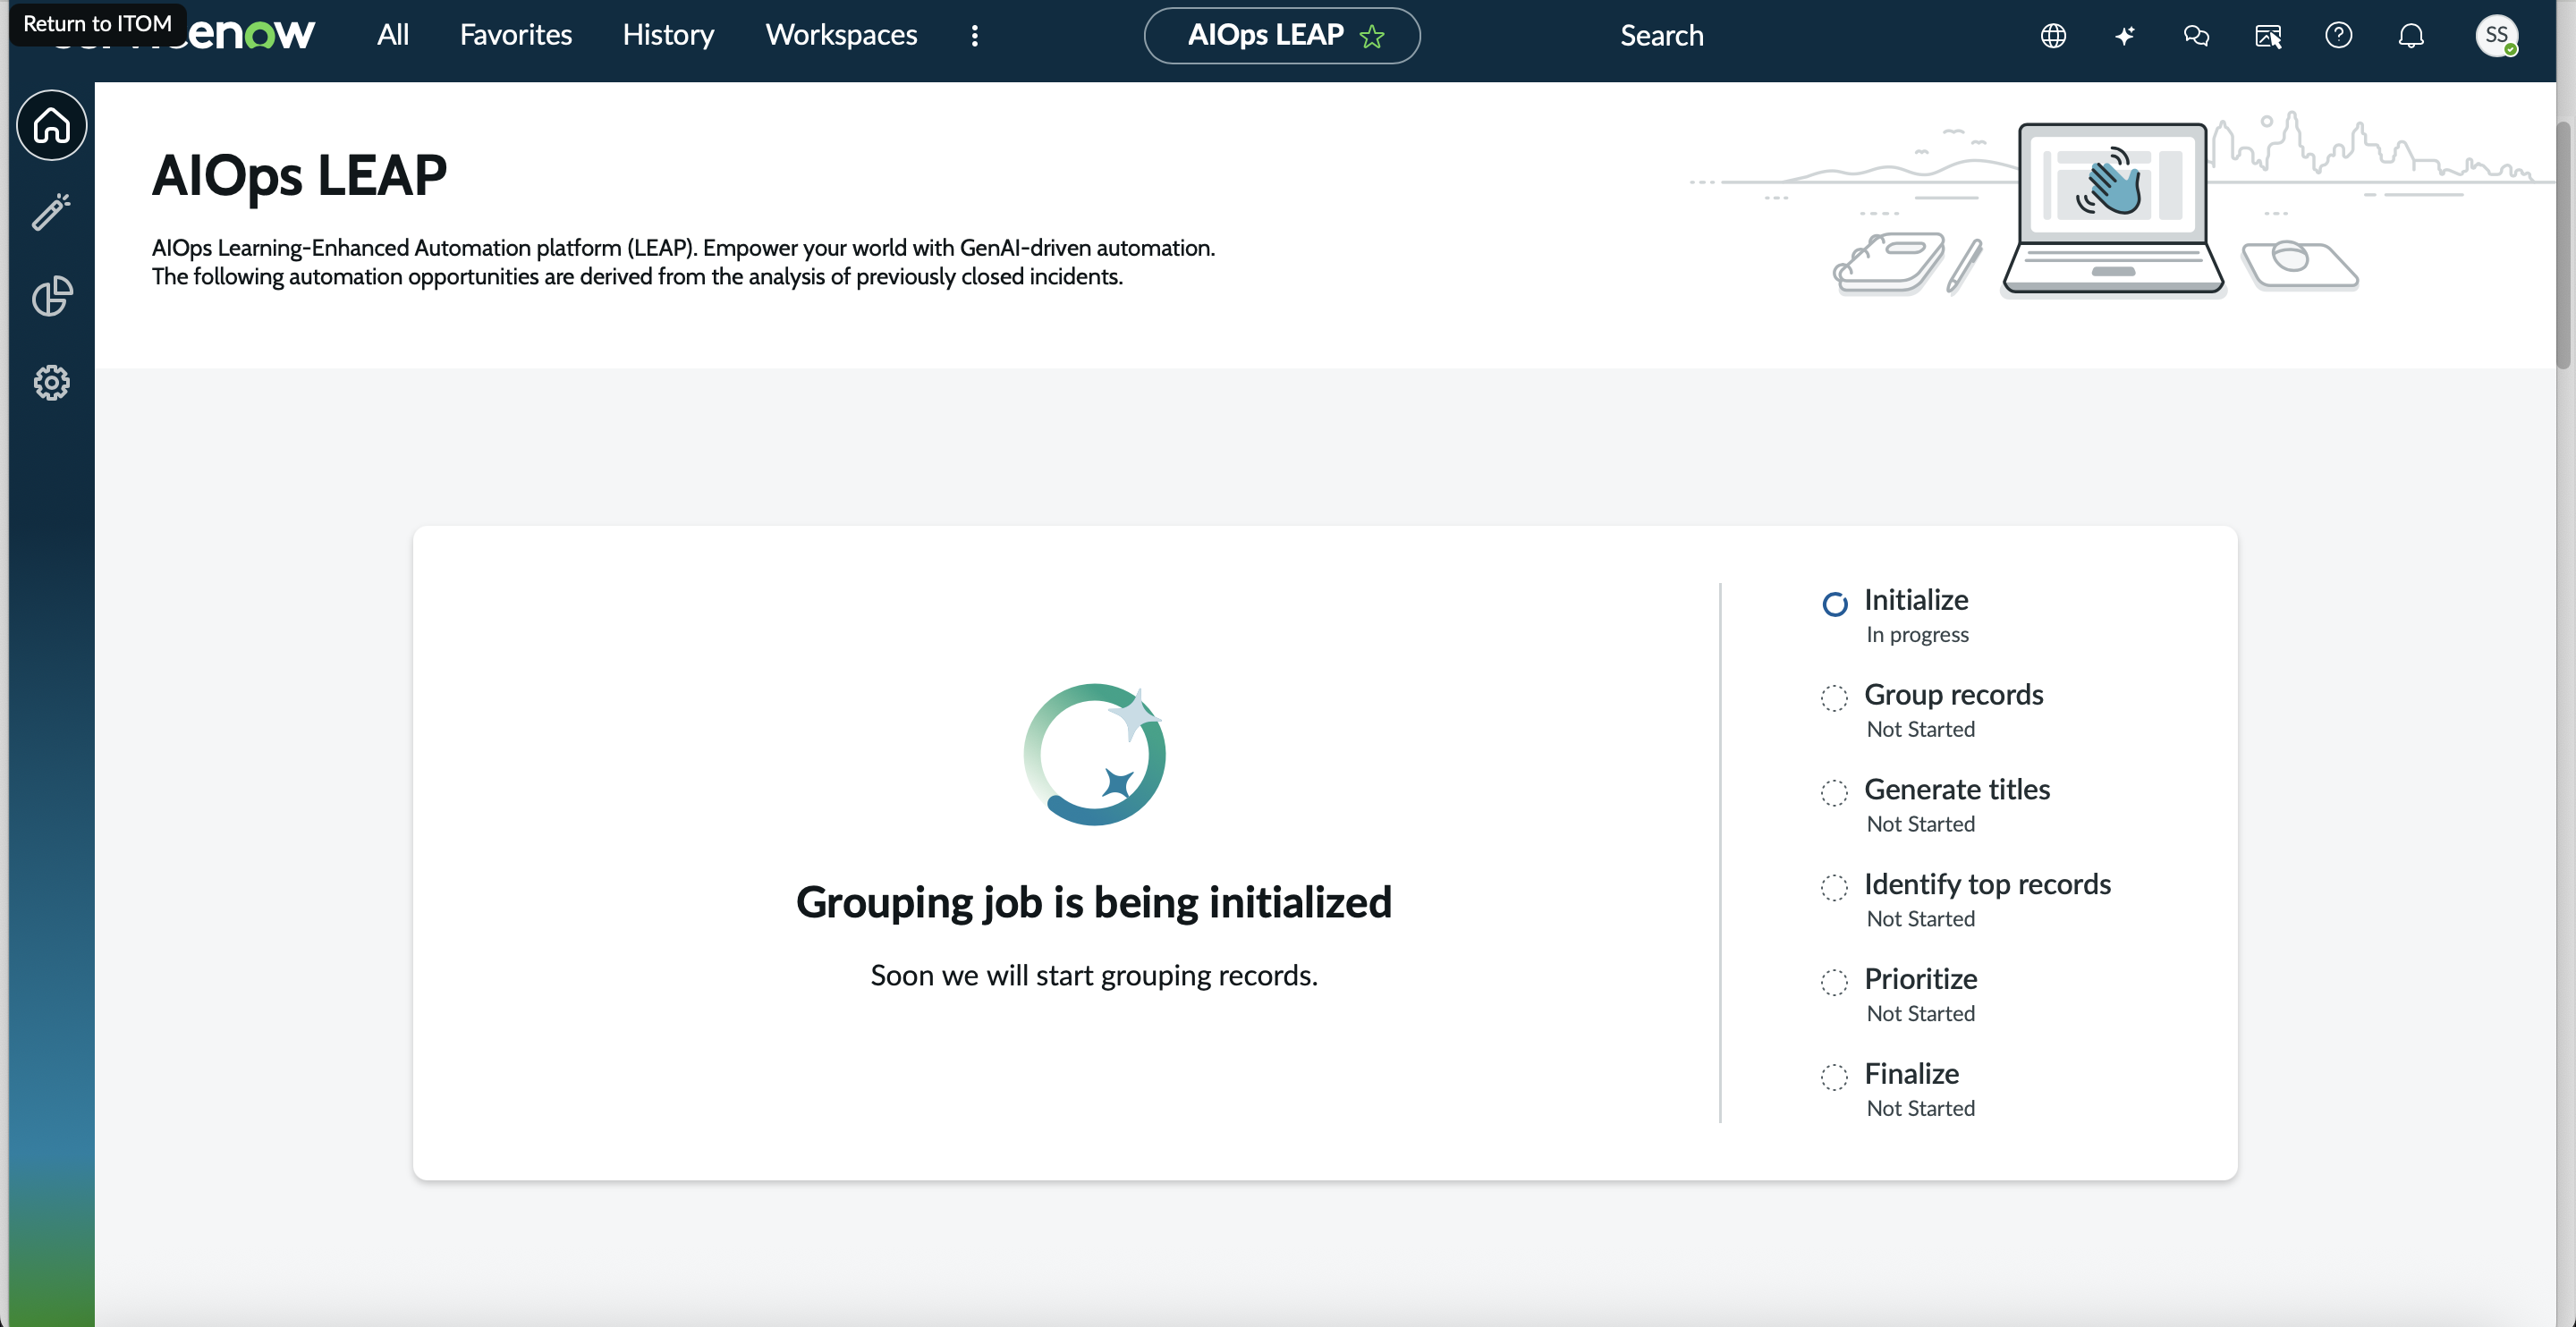This screenshot has width=2576, height=1327.
Task: Click the 'Identify top records' step label
Action: tap(1988, 884)
